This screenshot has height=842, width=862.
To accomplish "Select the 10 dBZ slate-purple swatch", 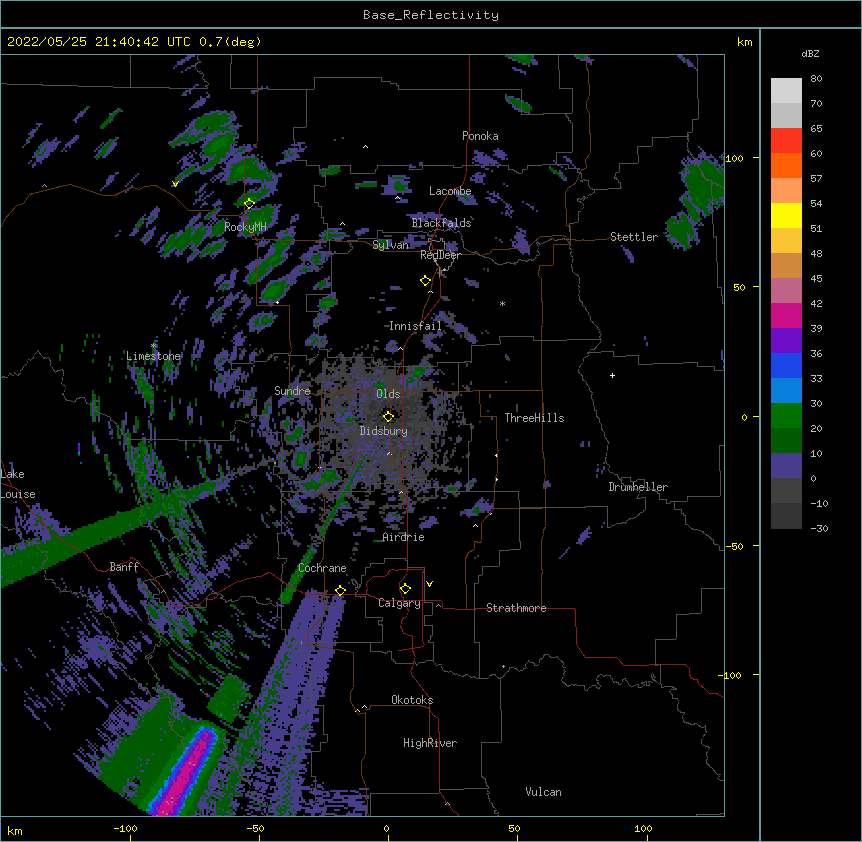I will click(x=786, y=466).
